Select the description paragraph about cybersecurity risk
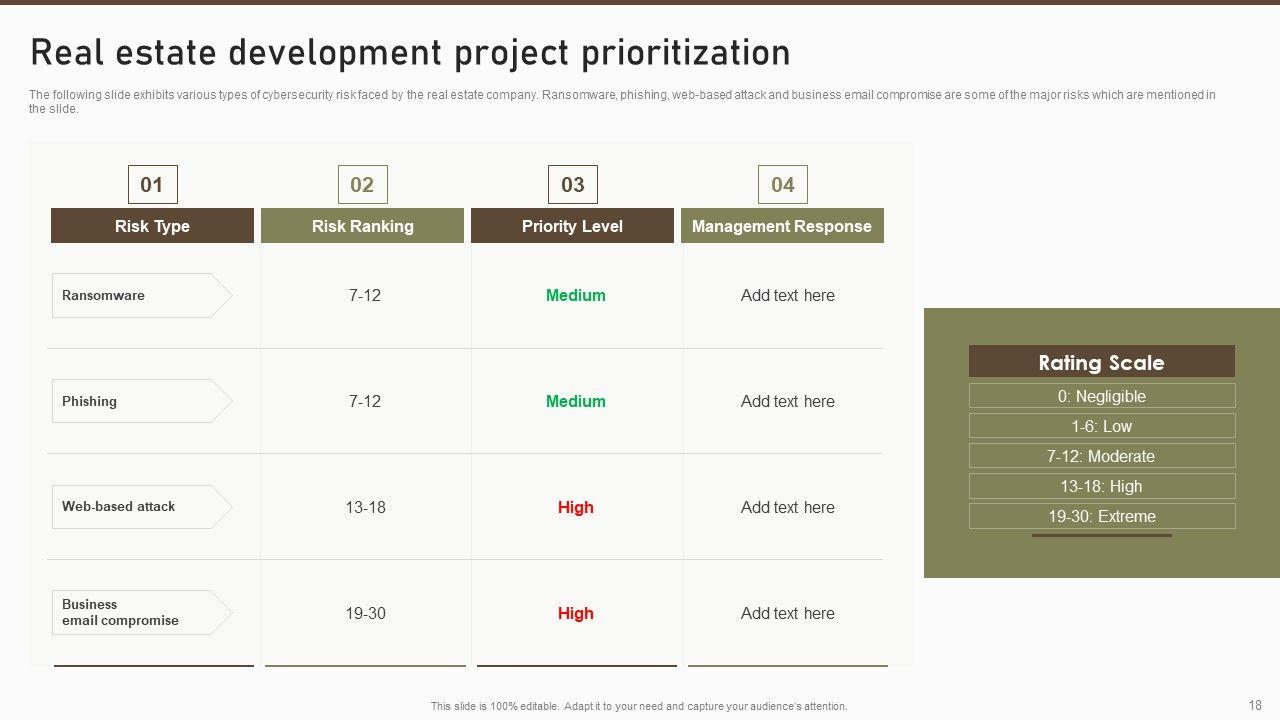1280x720 pixels. (622, 102)
